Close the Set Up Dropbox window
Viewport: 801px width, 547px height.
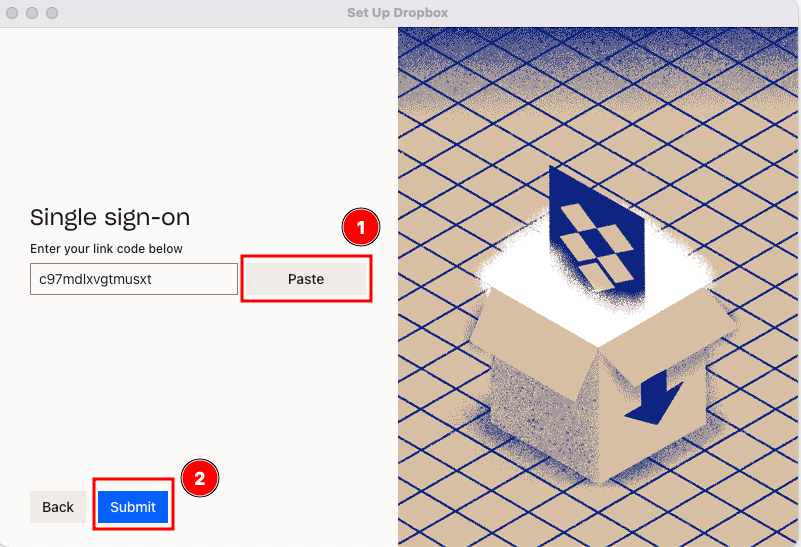(13, 13)
